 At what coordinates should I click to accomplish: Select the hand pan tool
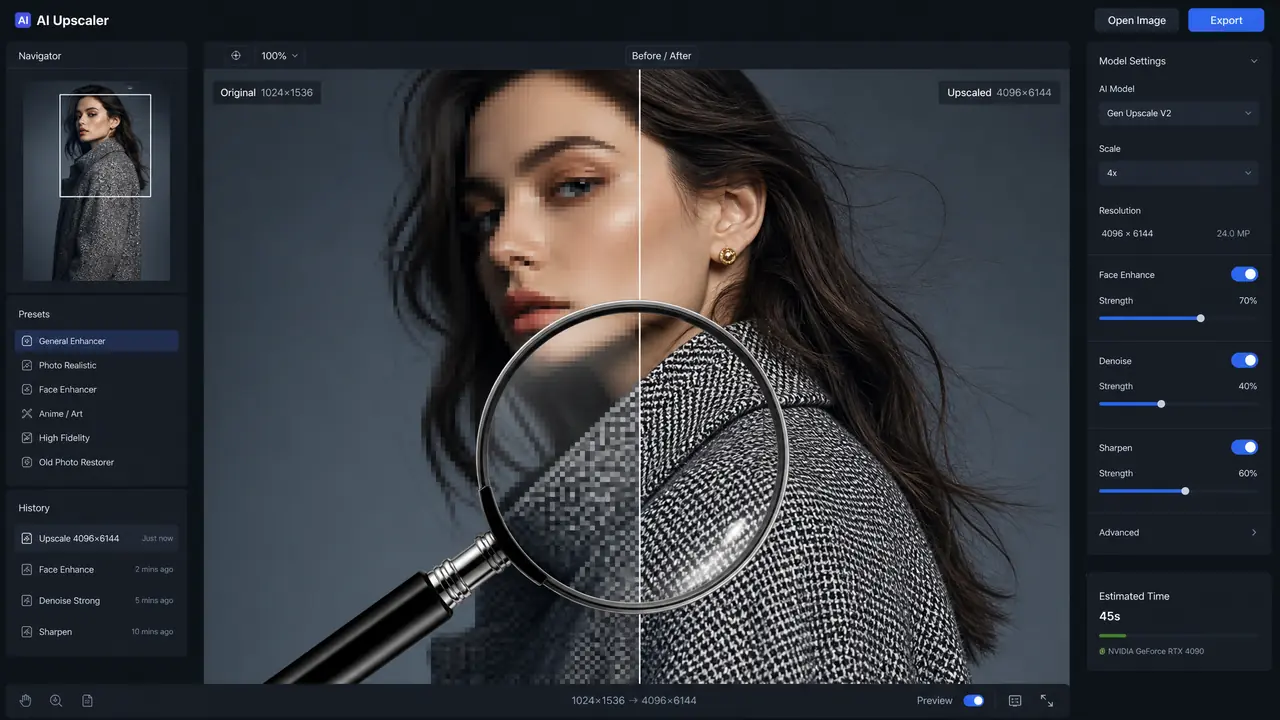point(26,701)
